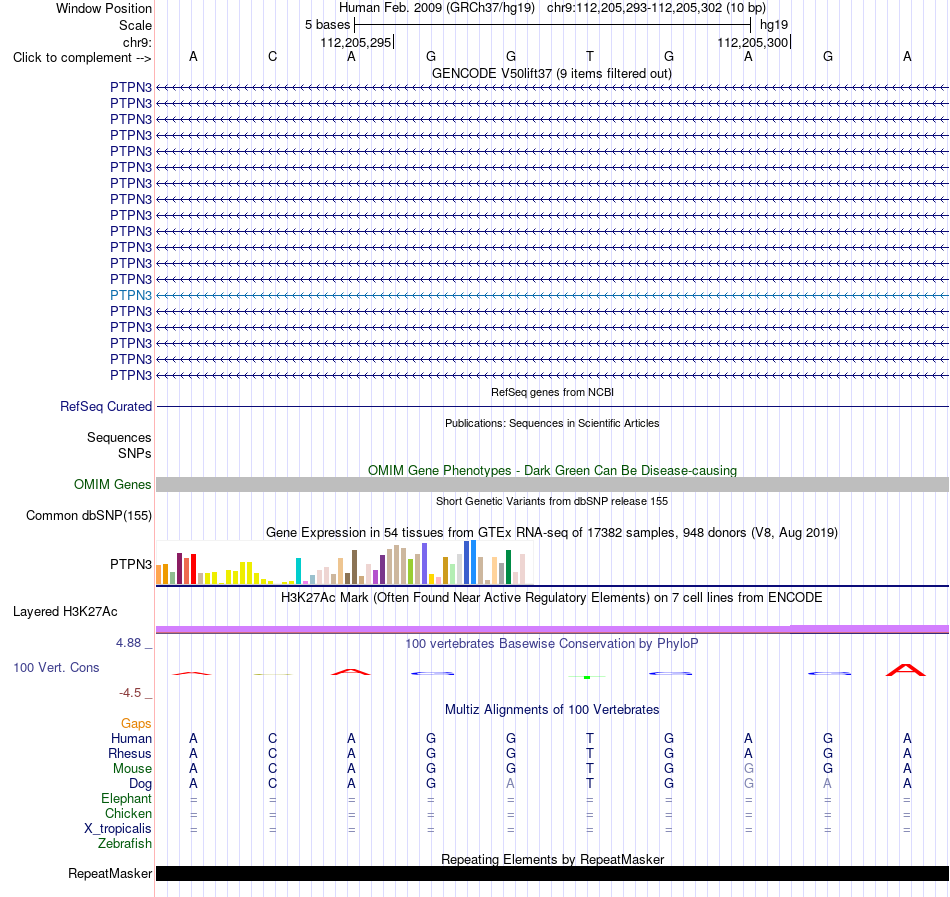Click the purple Layered H3K27Ac signal band

[x=552, y=629]
